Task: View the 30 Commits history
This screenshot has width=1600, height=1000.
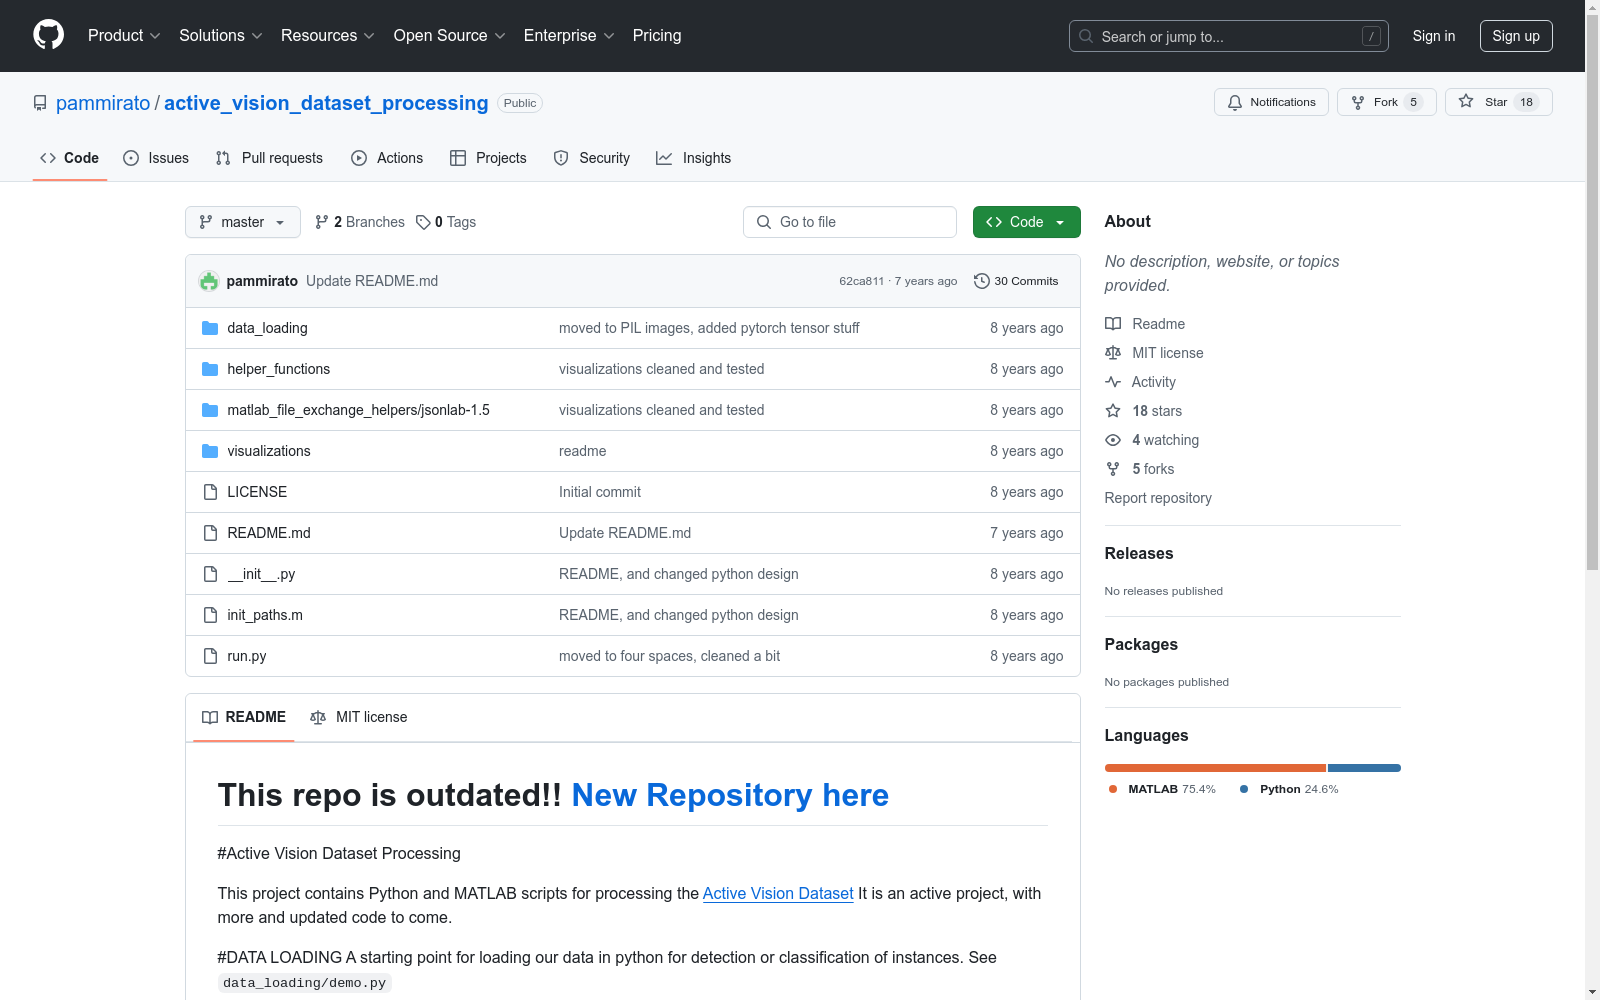Action: [1016, 281]
